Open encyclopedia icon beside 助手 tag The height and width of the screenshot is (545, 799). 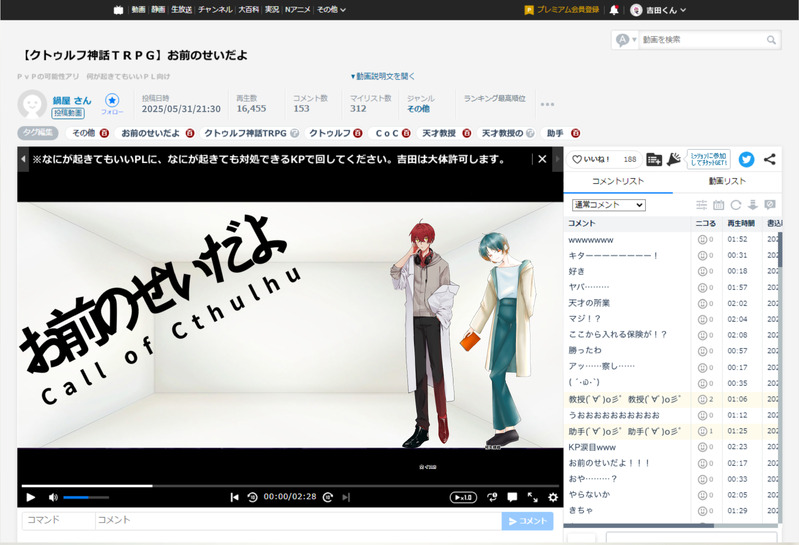pos(575,133)
